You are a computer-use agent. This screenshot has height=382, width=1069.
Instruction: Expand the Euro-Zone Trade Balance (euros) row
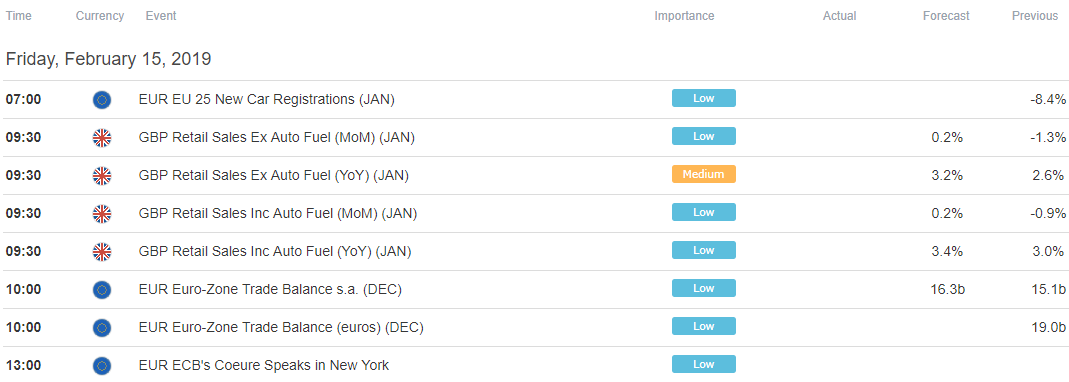(534, 327)
